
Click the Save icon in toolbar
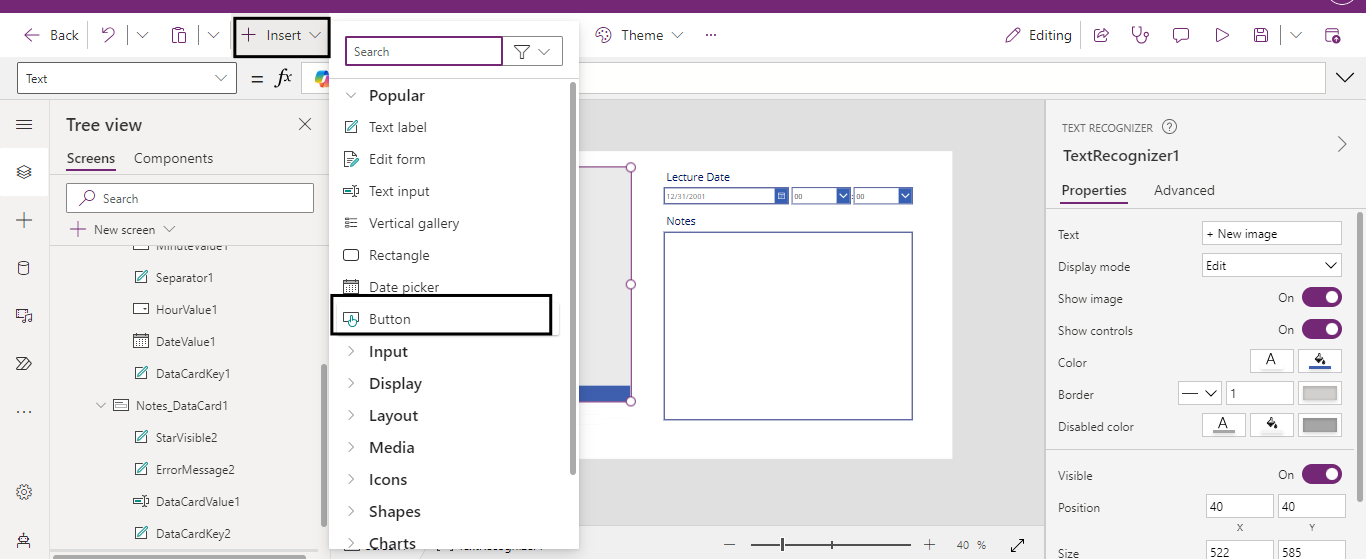pos(1261,35)
